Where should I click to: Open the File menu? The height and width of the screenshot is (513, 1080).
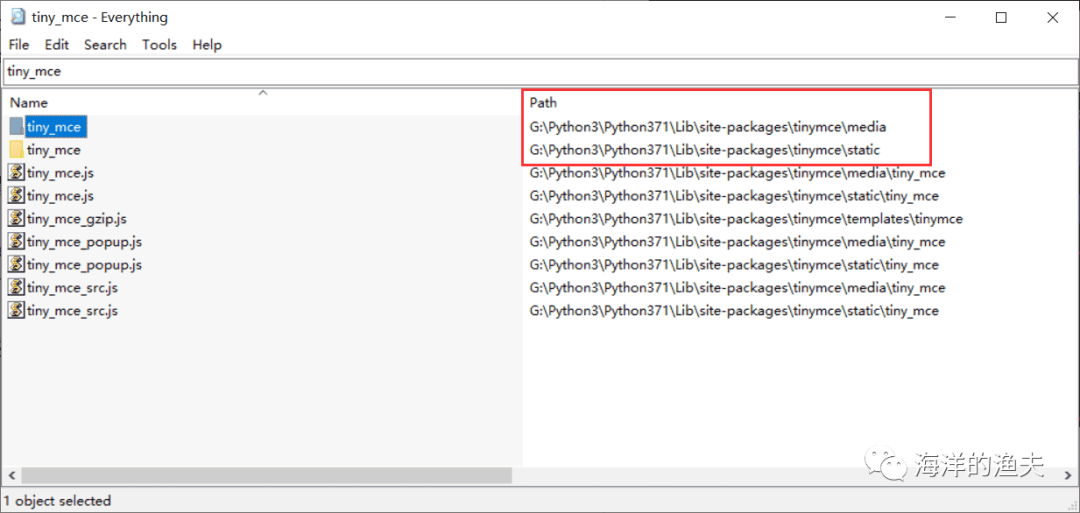(19, 45)
